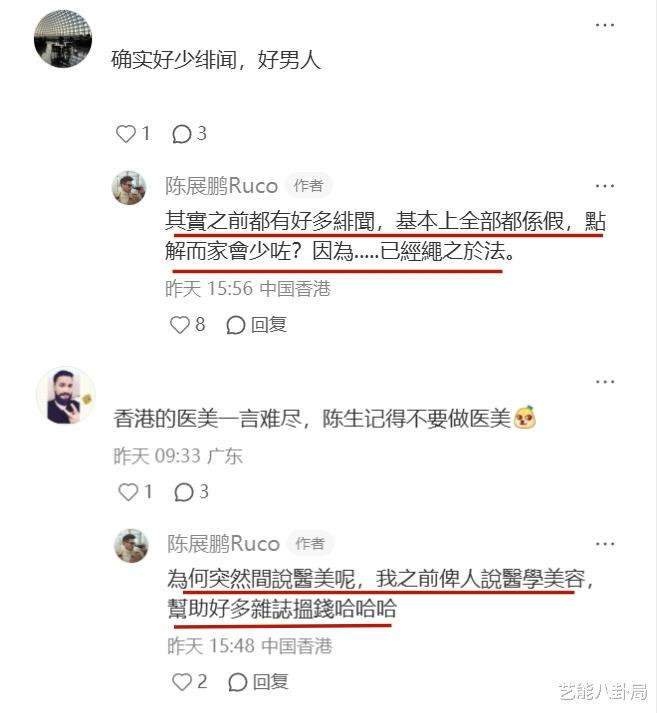The height and width of the screenshot is (713, 657).
Task: Open more options for Ruco's 15:48 reply
Action: 605,544
